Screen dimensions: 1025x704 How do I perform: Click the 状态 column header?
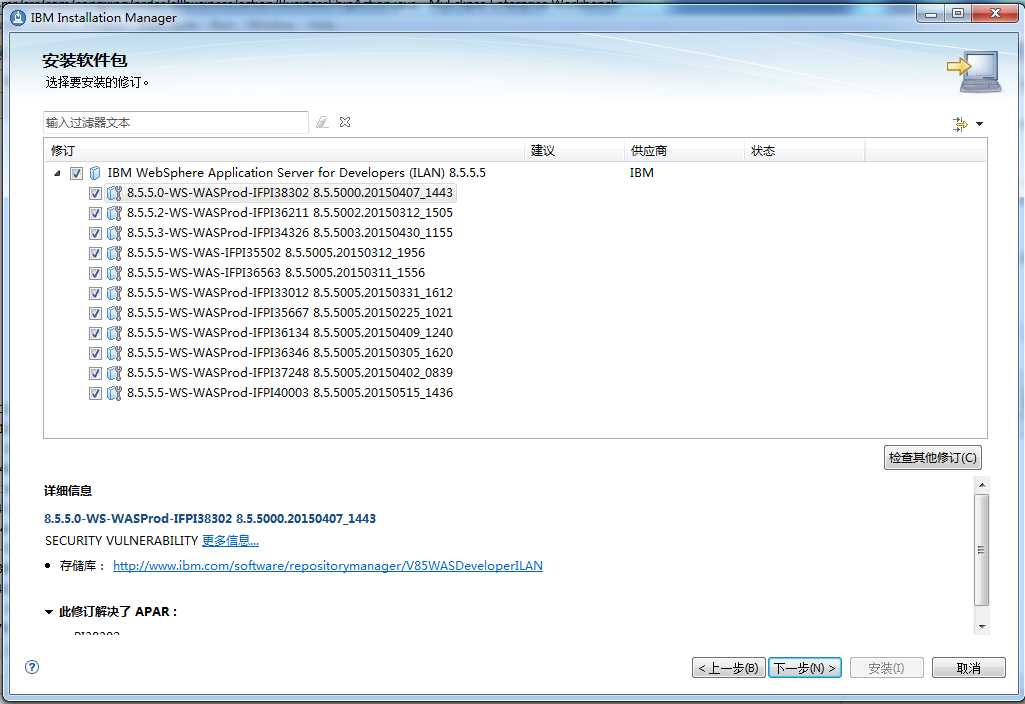(x=805, y=150)
